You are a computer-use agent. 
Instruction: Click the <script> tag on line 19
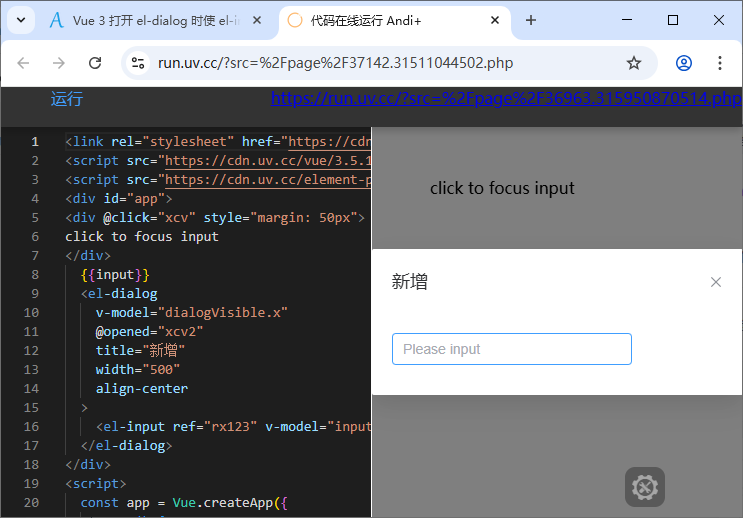(96, 483)
